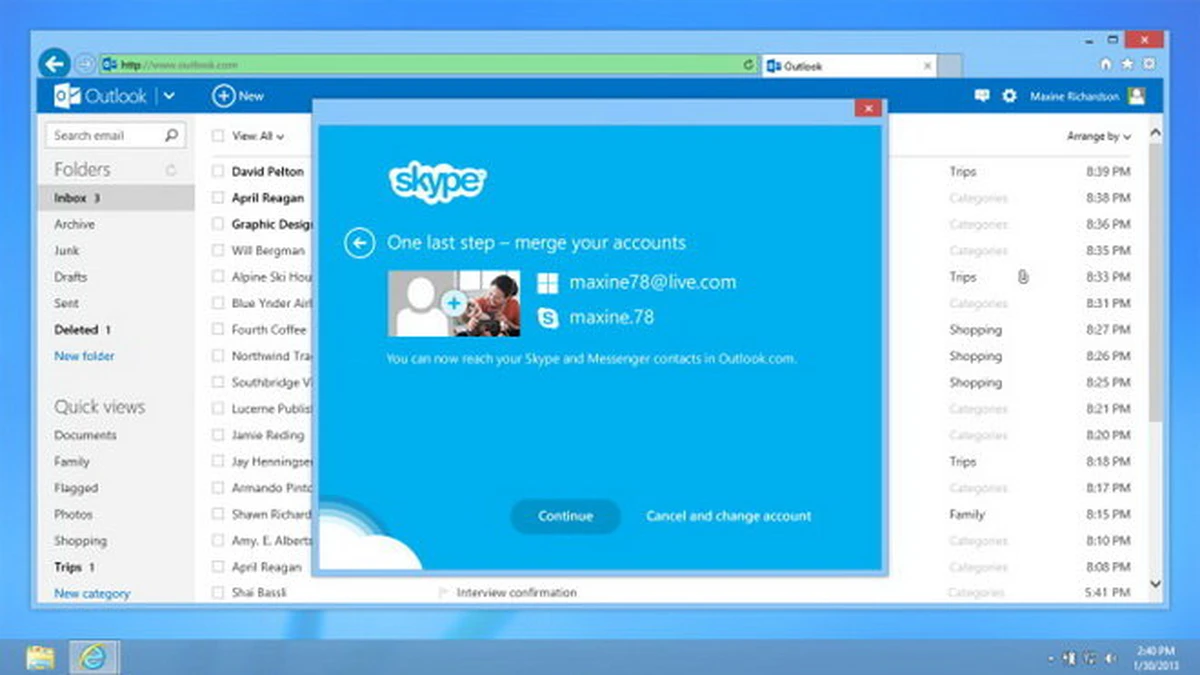Click the Outlook browser tab
This screenshot has height=675, width=1200.
coord(850,66)
